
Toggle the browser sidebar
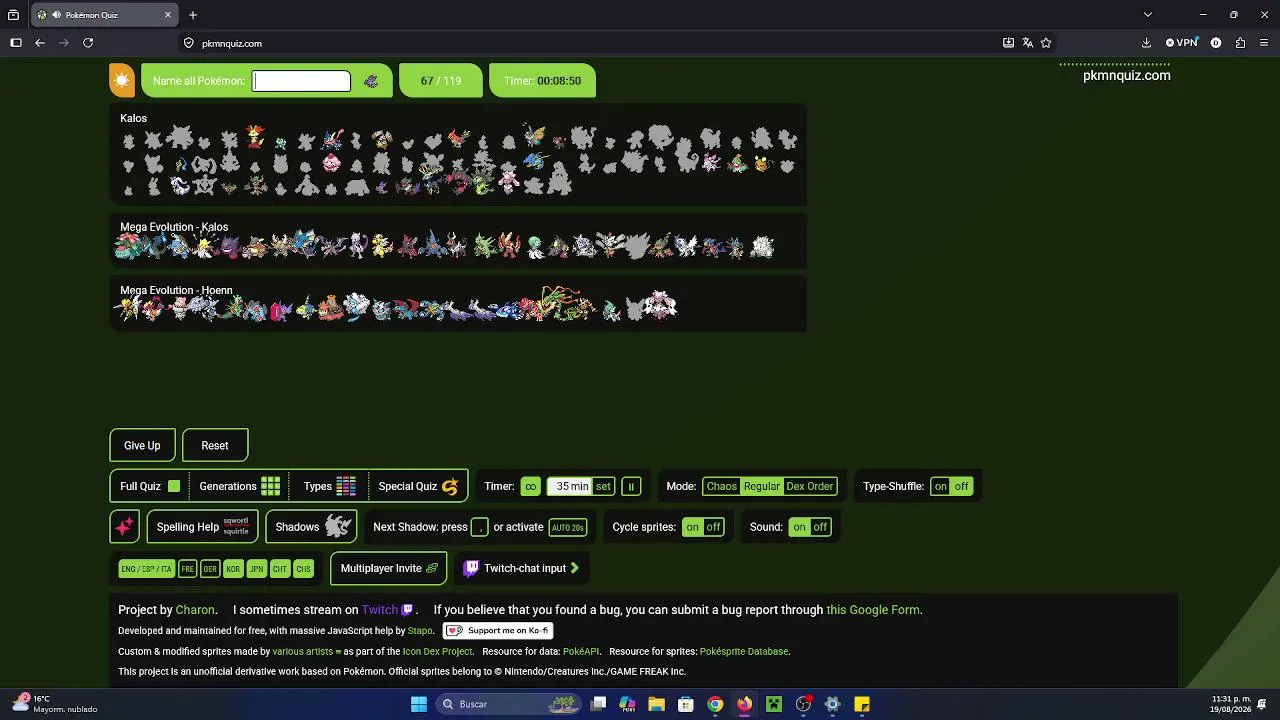click(x=16, y=43)
